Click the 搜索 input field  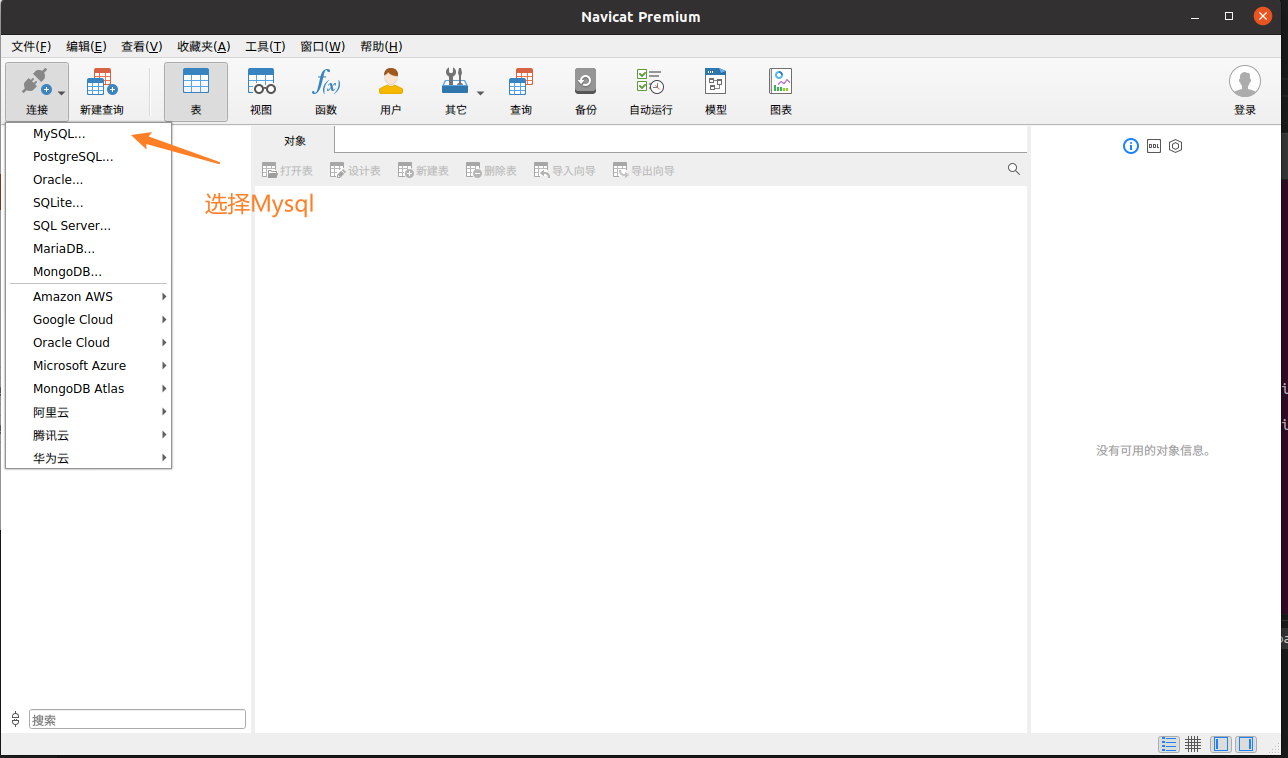(x=137, y=719)
